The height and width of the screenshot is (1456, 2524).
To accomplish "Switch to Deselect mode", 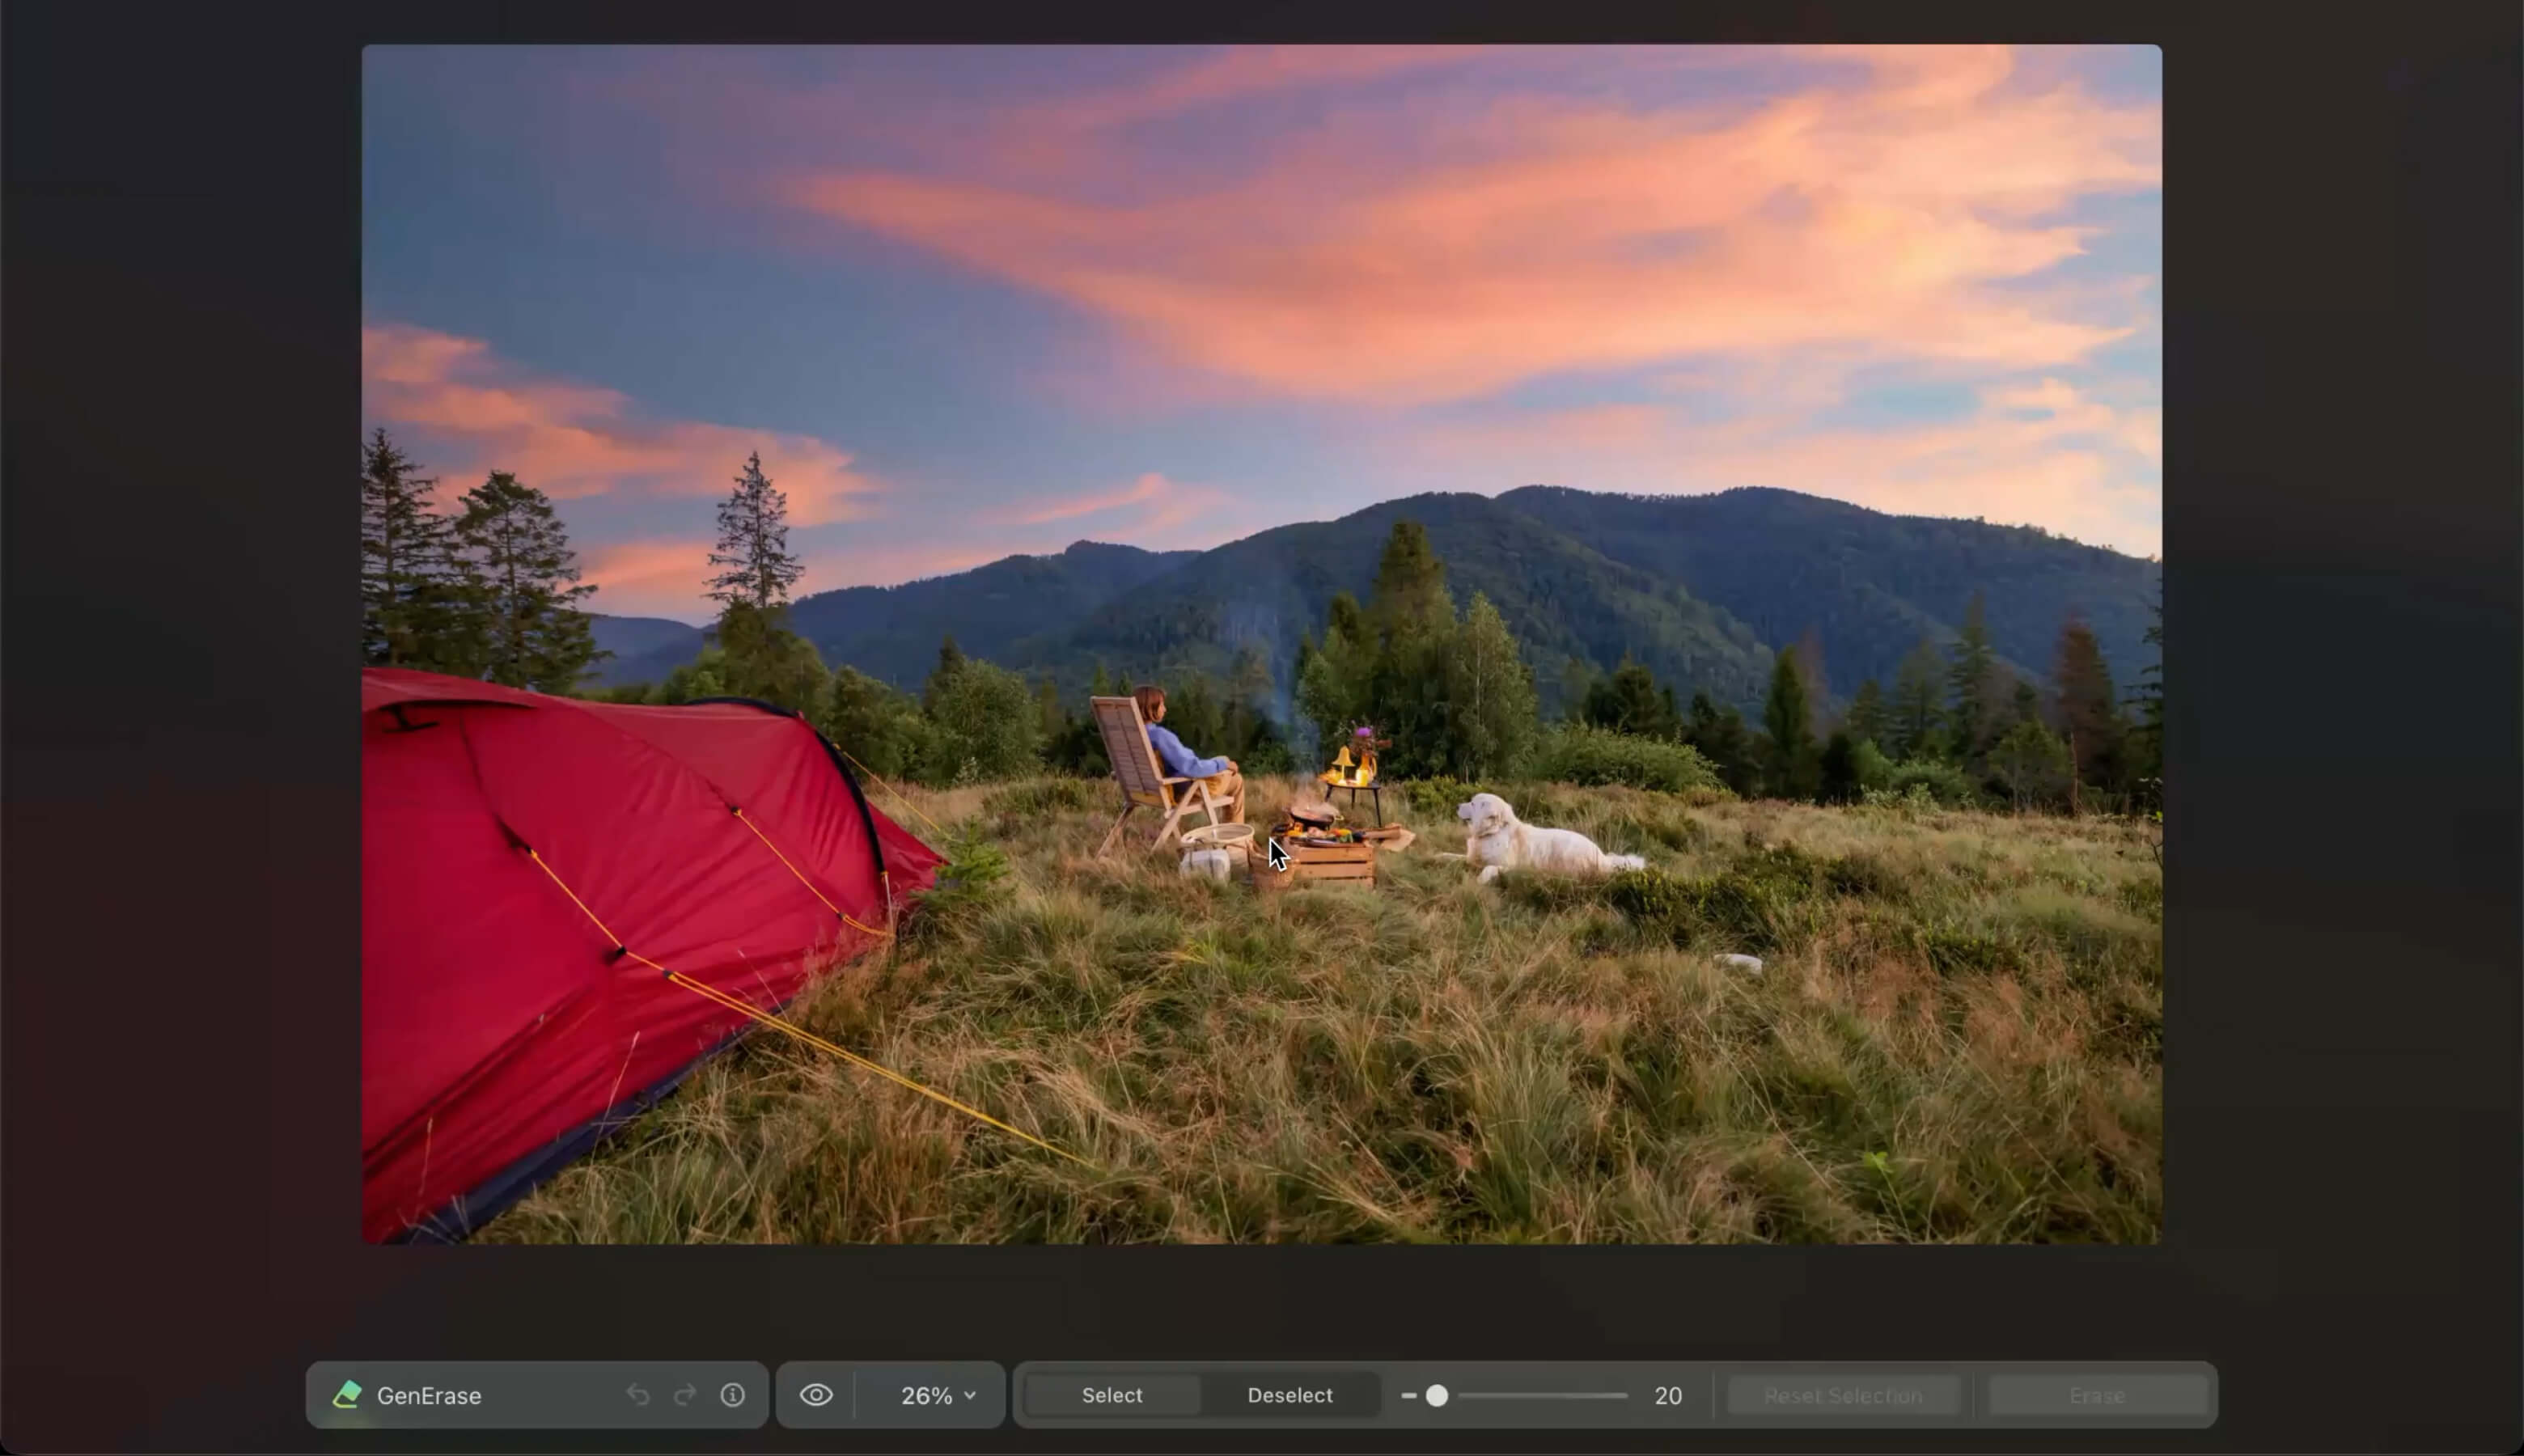I will point(1289,1395).
